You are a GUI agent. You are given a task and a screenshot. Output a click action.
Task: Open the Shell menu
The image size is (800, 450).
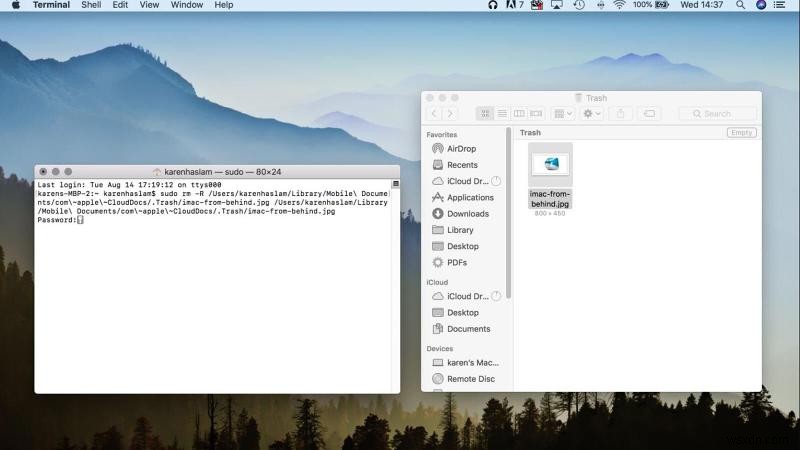[91, 5]
